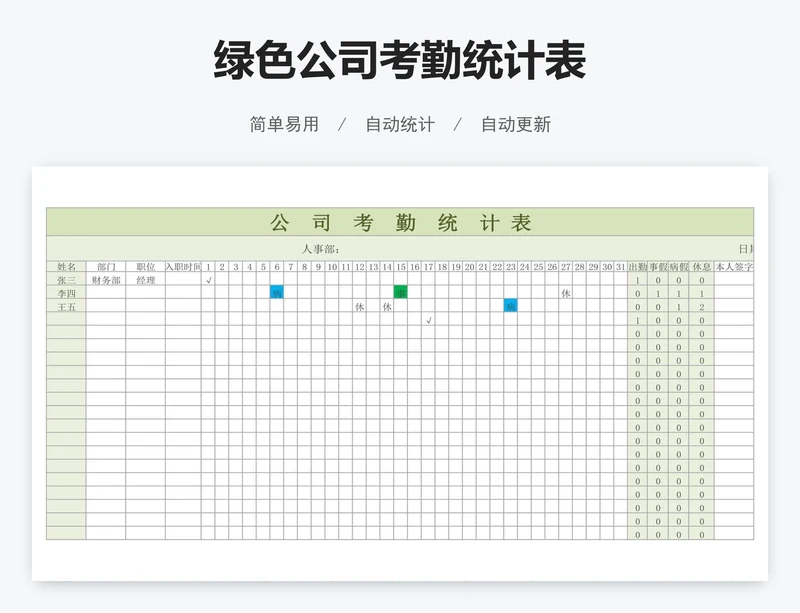The height and width of the screenshot is (613, 800).
Task: Select the 入职时间 column header
Action: coord(183,267)
